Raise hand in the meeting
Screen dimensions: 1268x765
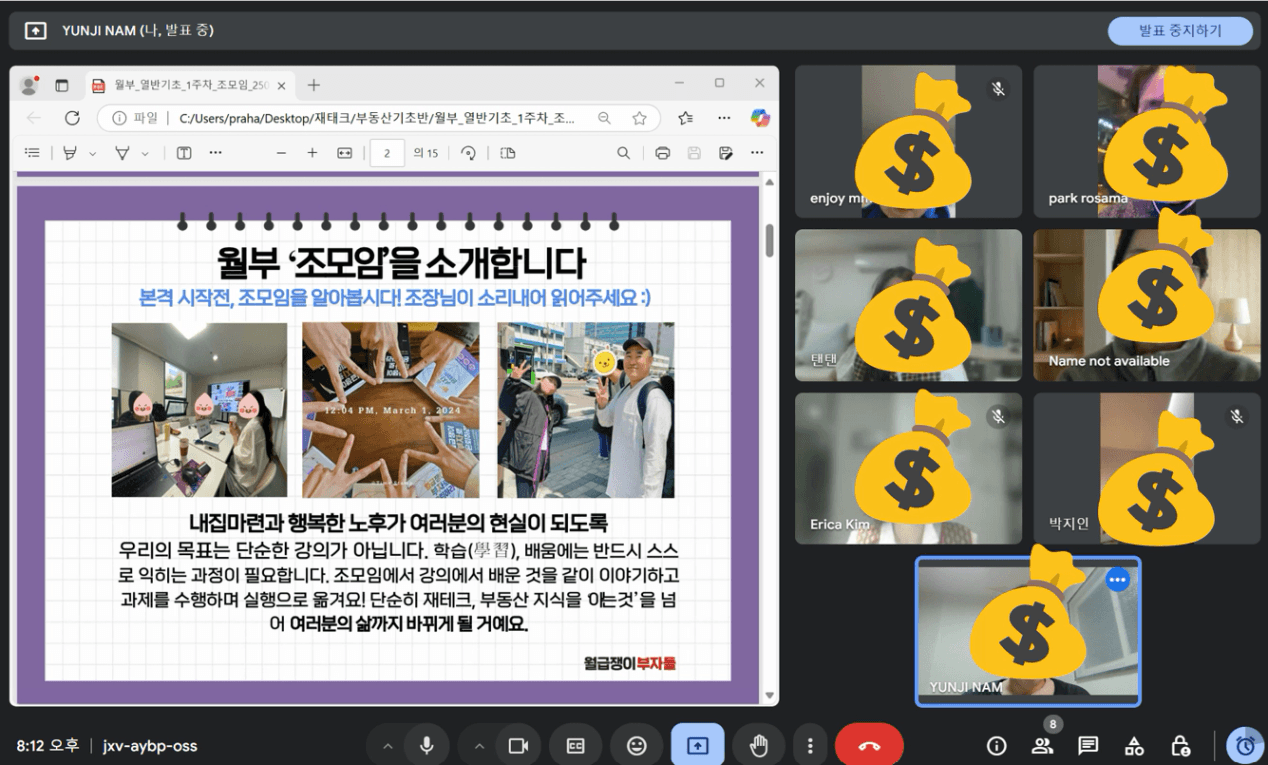(x=759, y=746)
